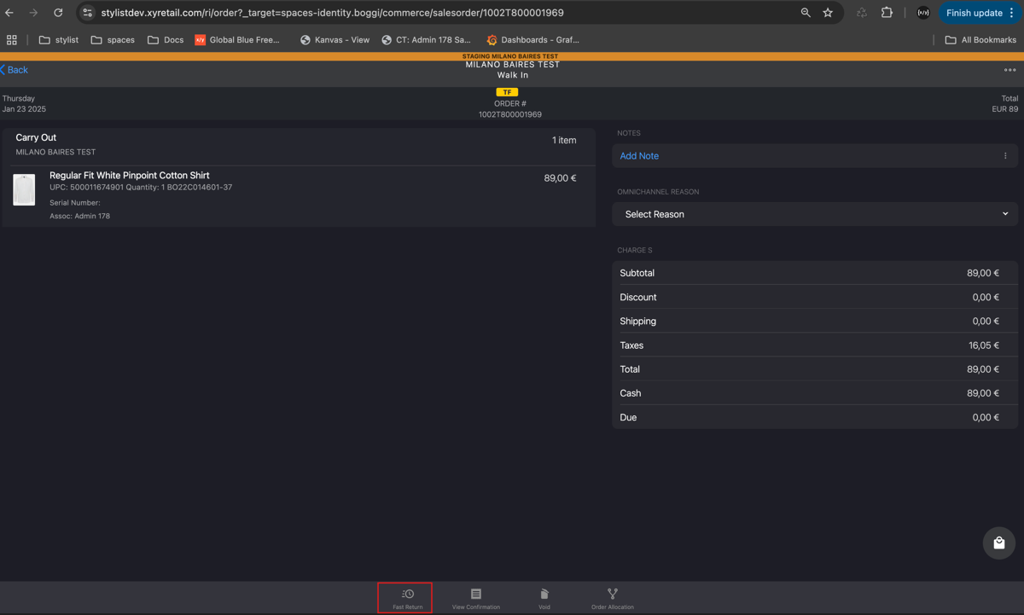This screenshot has height=615, width=1024.
Task: Click the browser forward arrow
Action: pos(33,12)
